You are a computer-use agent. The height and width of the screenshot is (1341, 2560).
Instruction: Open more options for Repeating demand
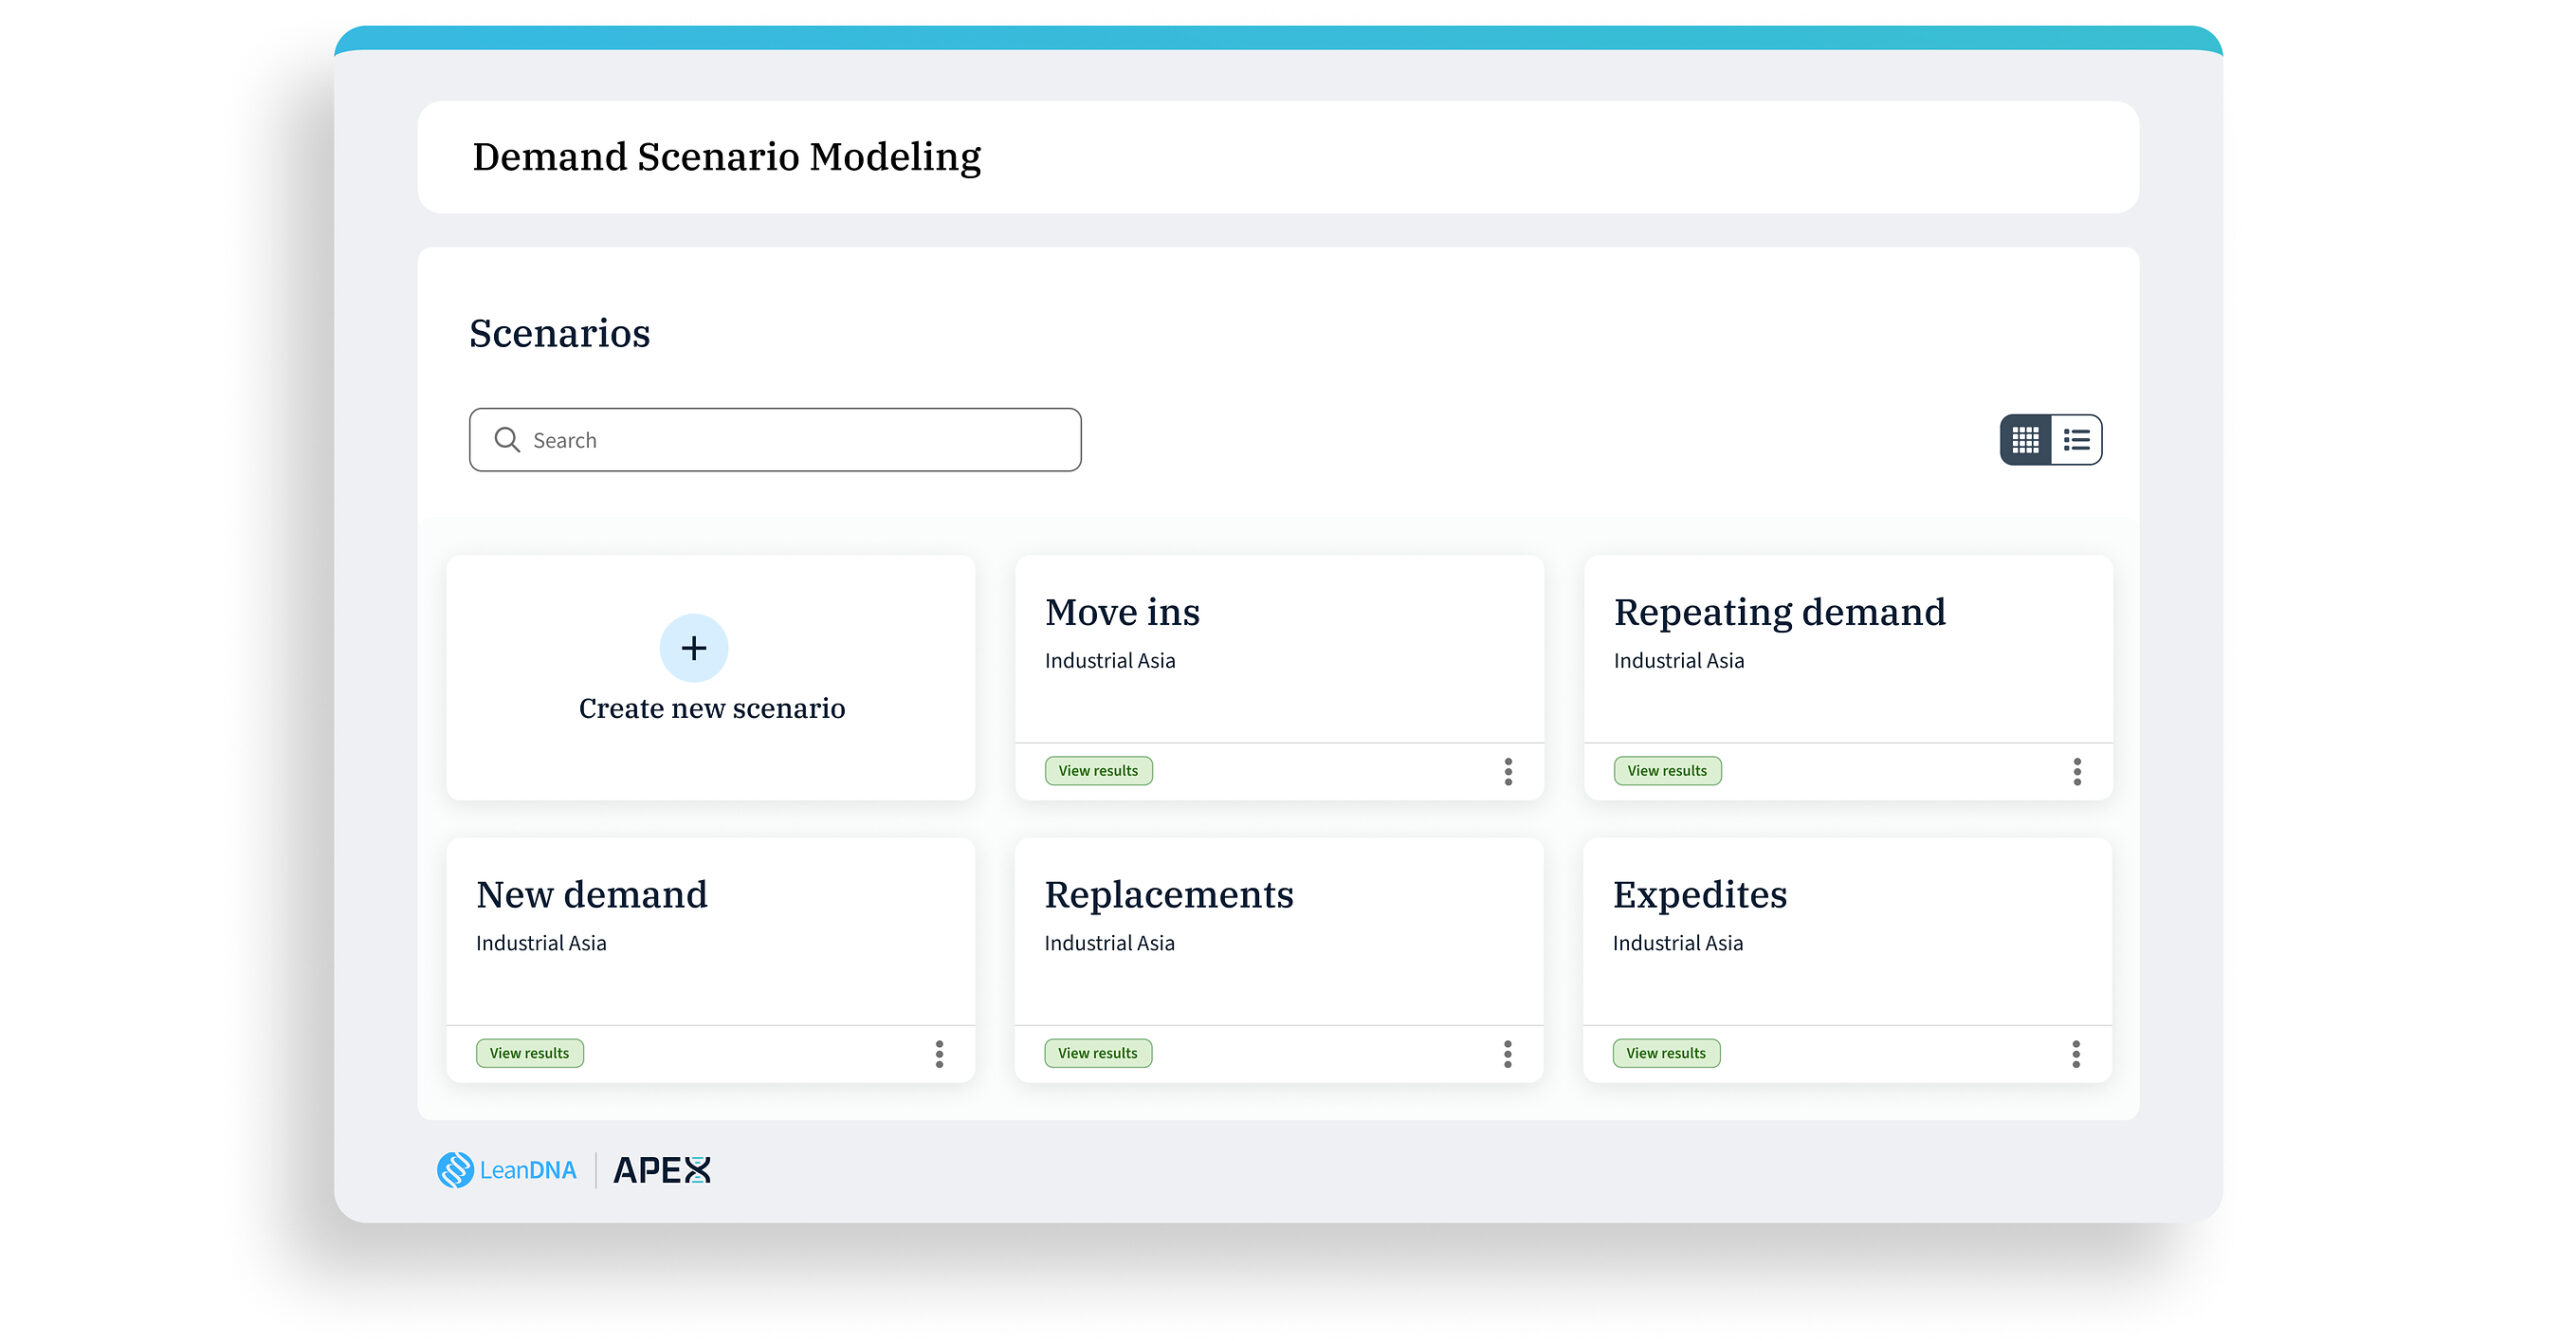click(x=2077, y=771)
